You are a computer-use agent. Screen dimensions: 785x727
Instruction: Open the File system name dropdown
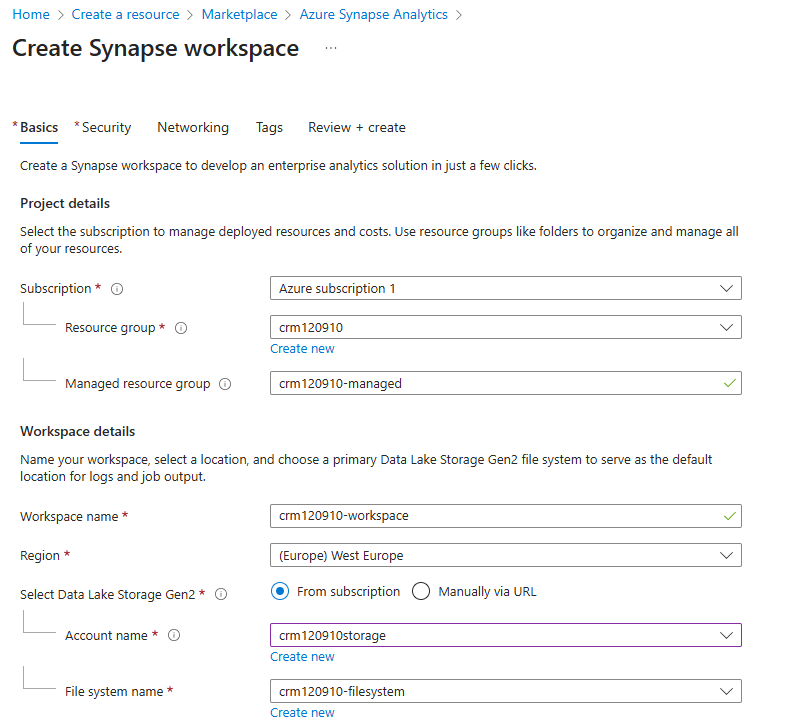(506, 691)
